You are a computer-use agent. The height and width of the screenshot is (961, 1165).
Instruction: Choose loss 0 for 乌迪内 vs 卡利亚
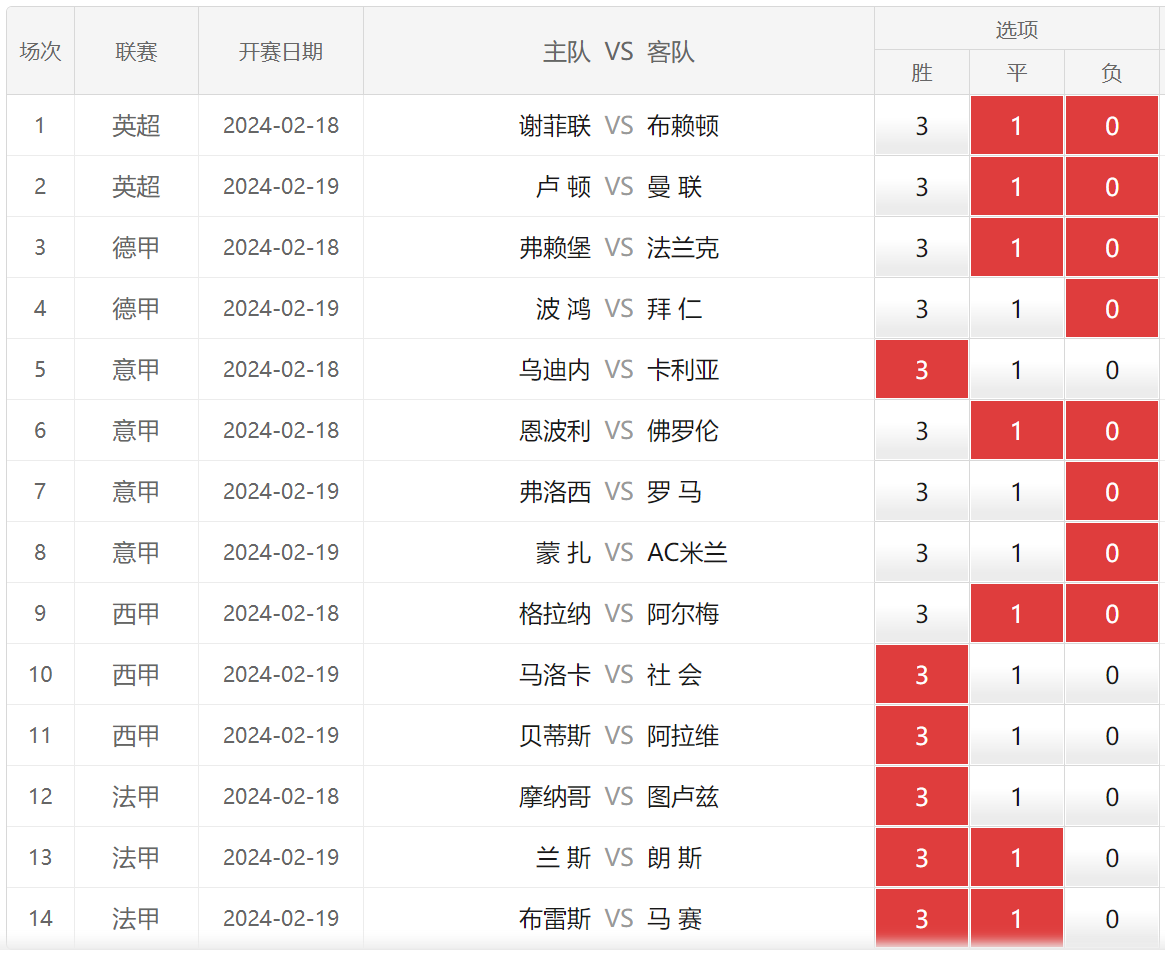[x=1112, y=369]
